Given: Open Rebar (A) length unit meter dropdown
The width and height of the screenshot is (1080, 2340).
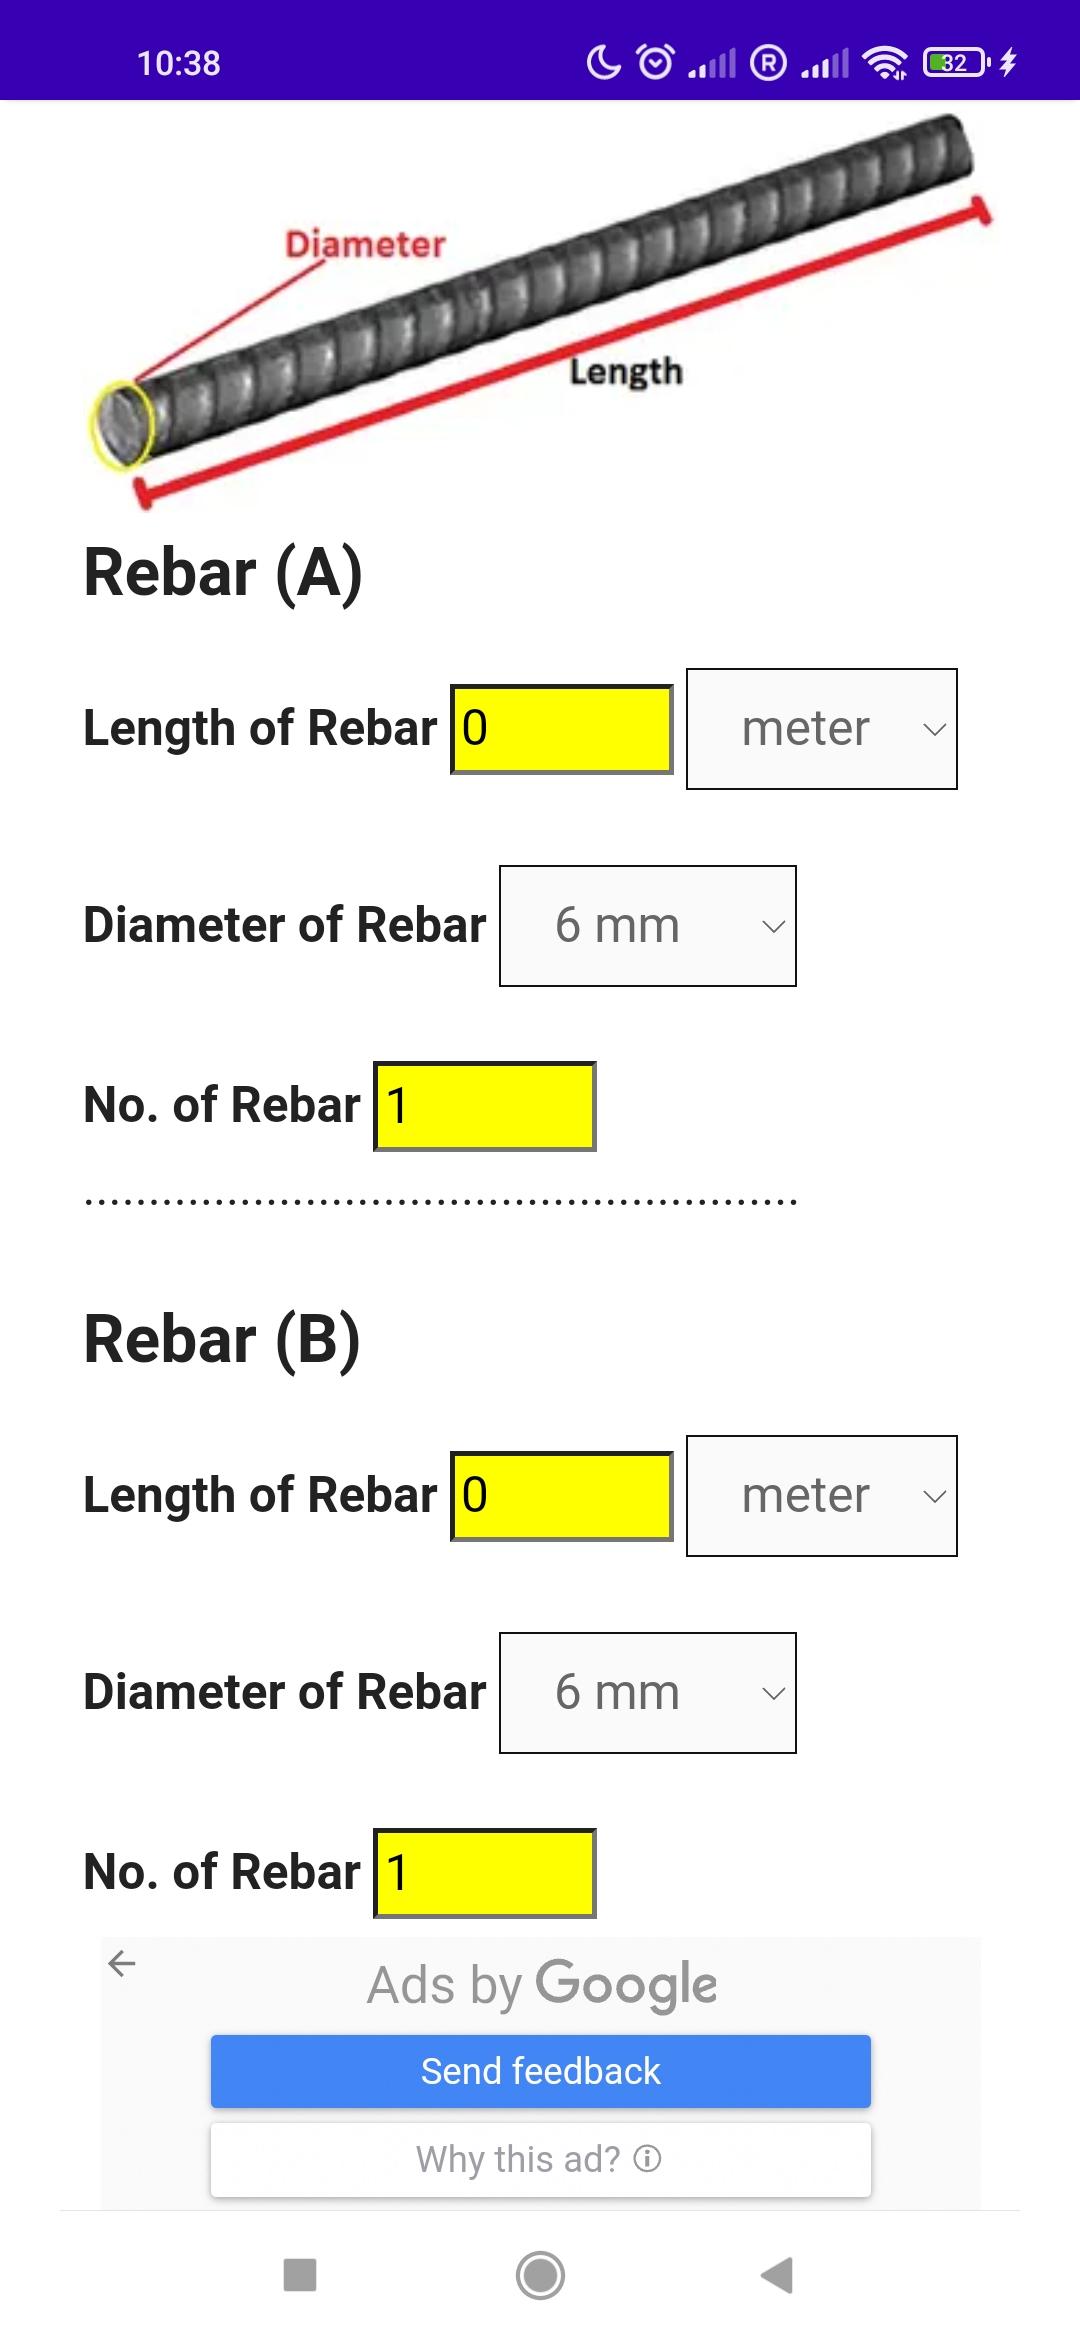Looking at the screenshot, I should point(822,729).
